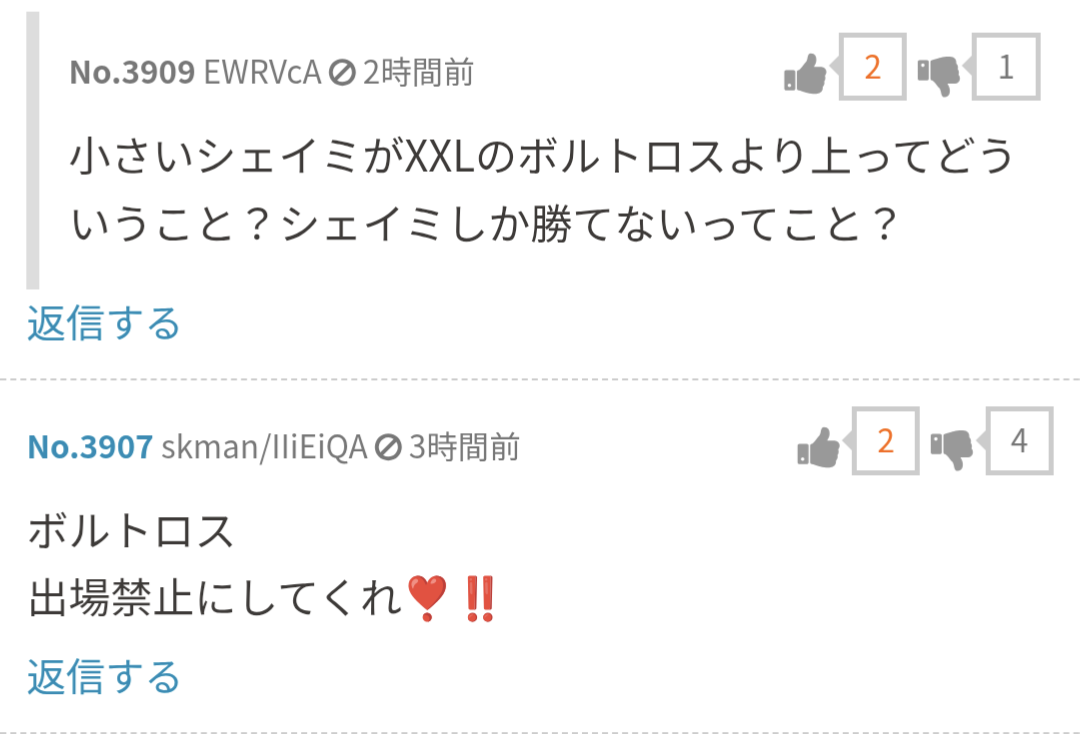Click the red double exclamation emoji

tap(480, 598)
